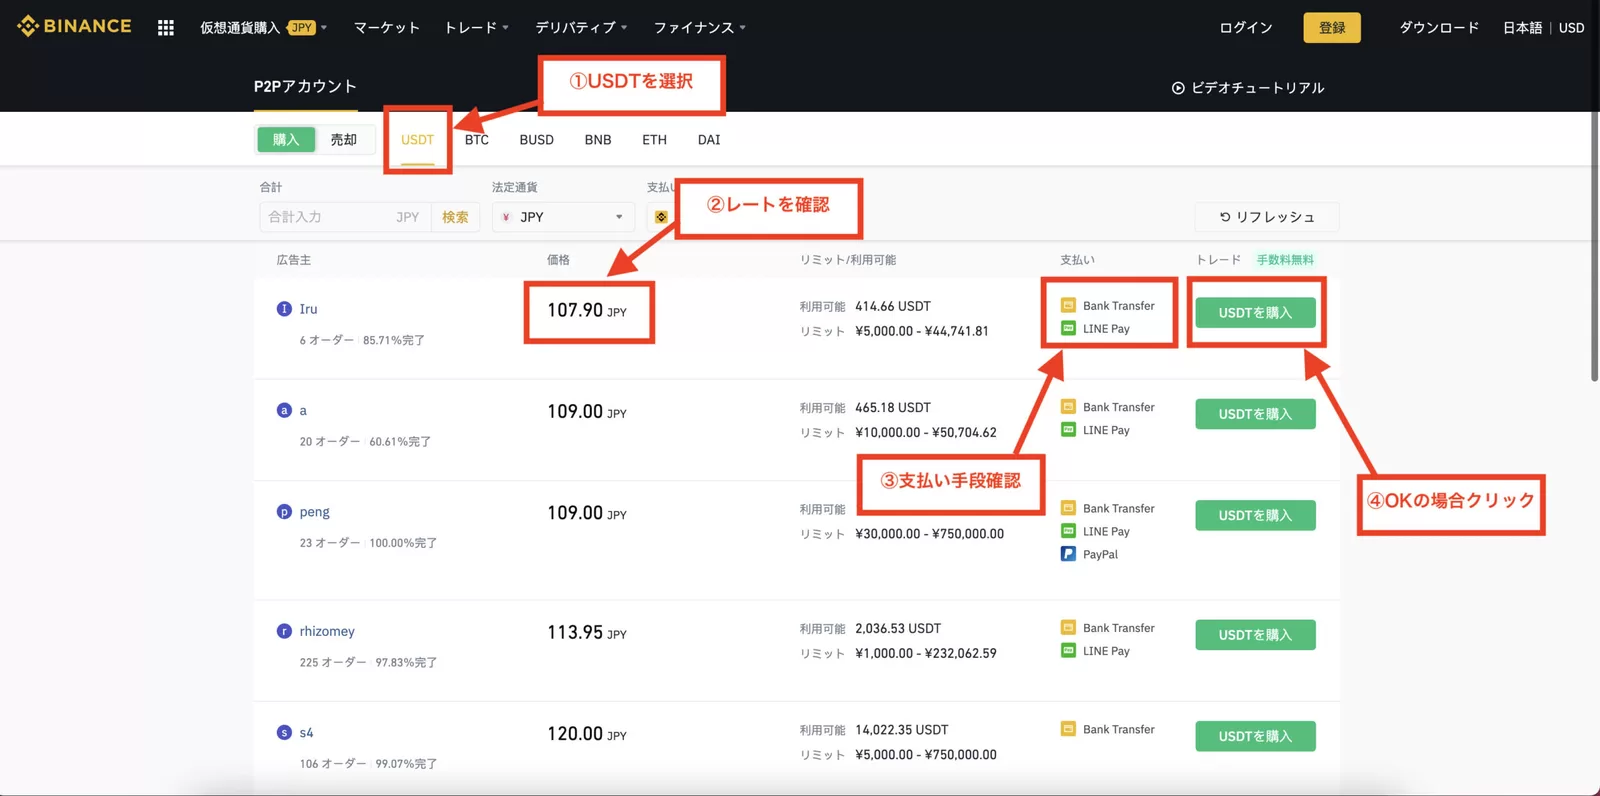Click the 2,036.53 USDT available amount

point(898,628)
